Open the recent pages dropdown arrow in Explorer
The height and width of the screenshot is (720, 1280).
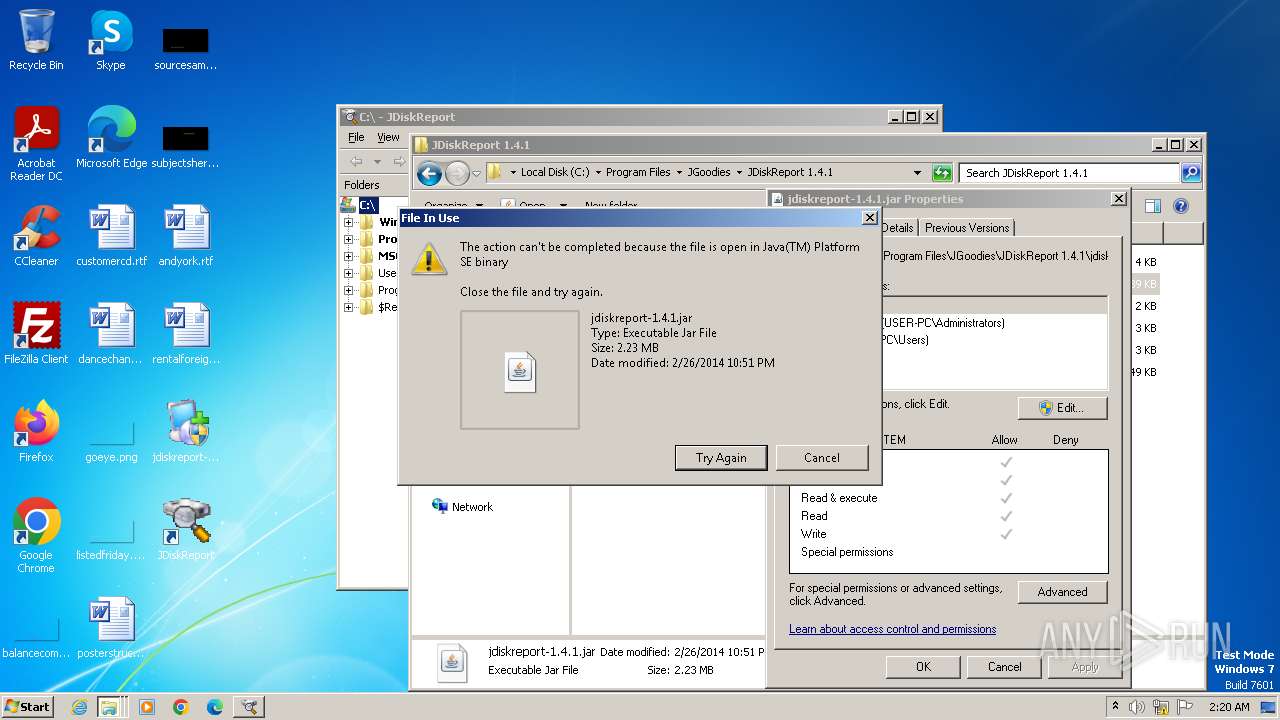(477, 173)
